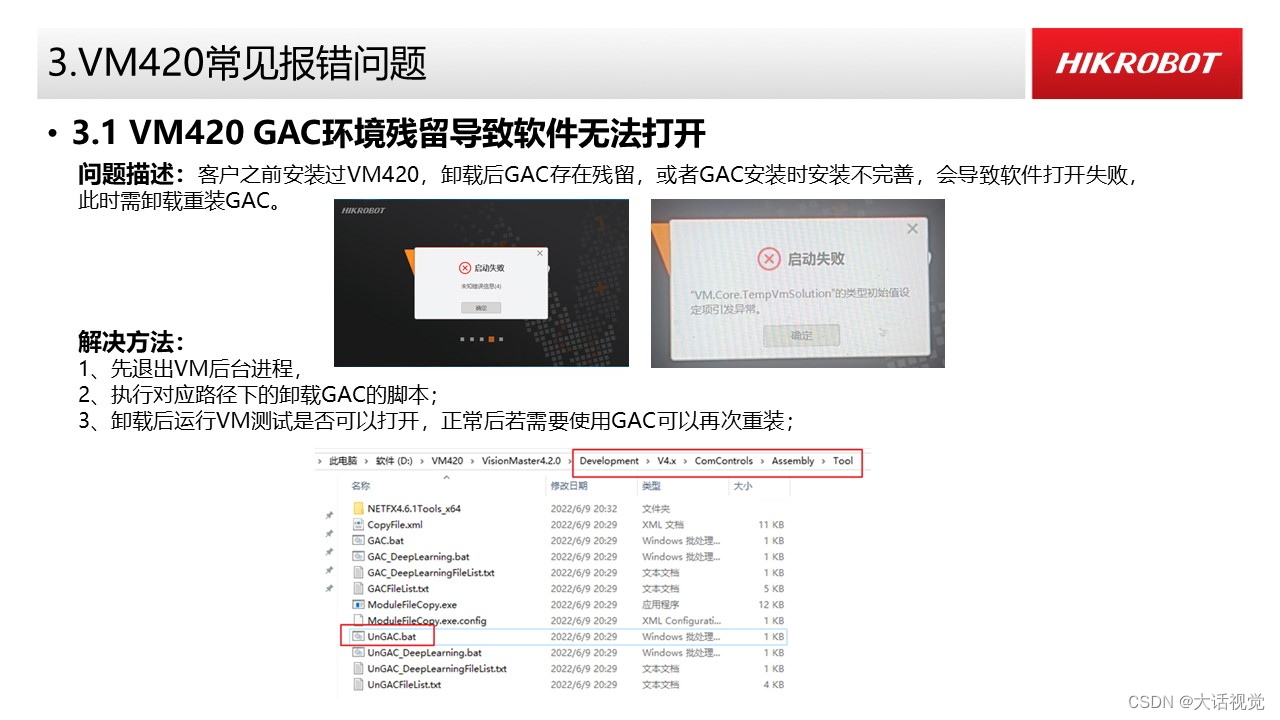1280x720 pixels.
Task: Navigate to VM420 breadcrumb segment
Action: pyautogui.click(x=447, y=461)
